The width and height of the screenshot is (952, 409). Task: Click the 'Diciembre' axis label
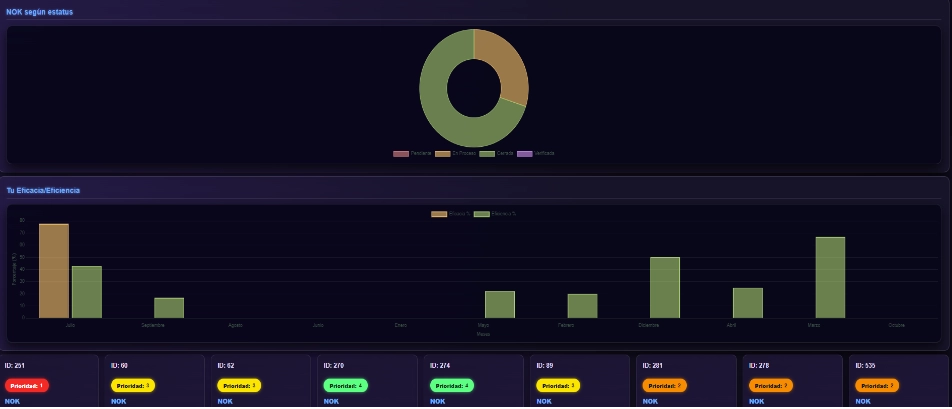(648, 325)
